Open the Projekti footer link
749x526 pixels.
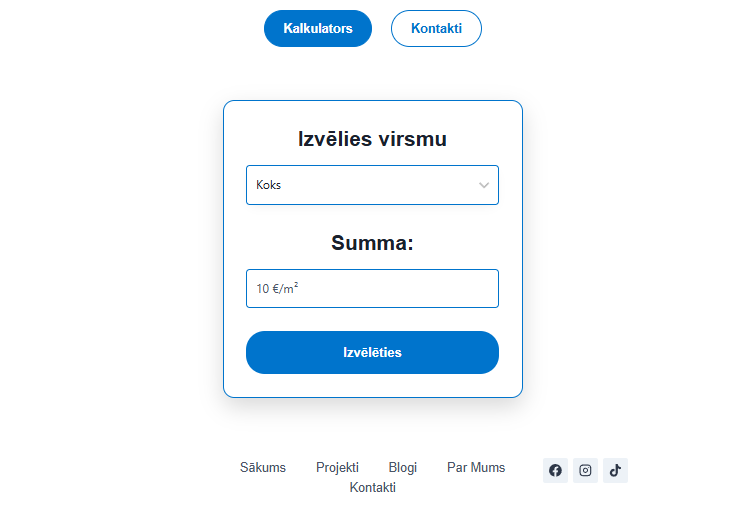[x=337, y=467]
